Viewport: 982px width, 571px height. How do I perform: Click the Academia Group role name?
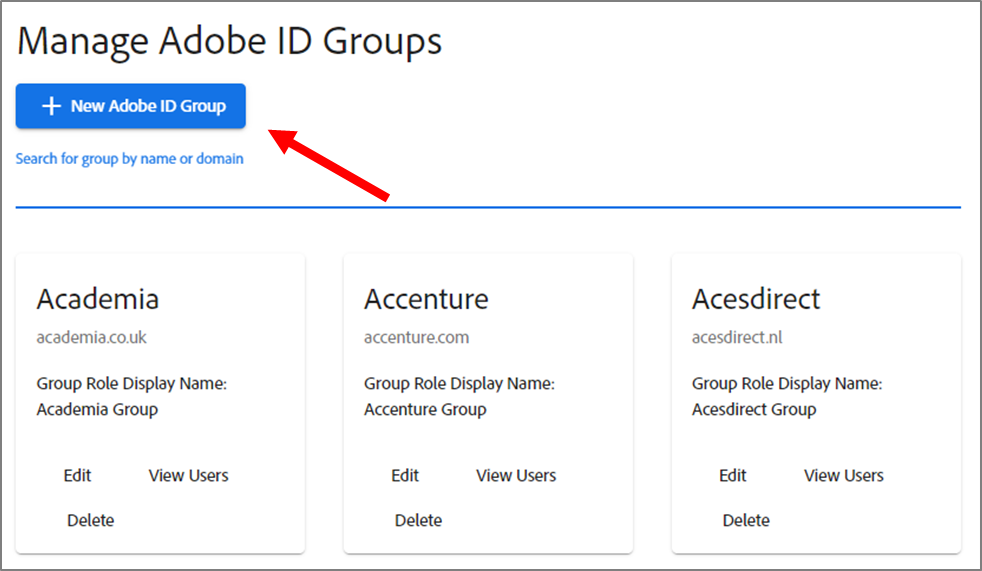tap(97, 409)
